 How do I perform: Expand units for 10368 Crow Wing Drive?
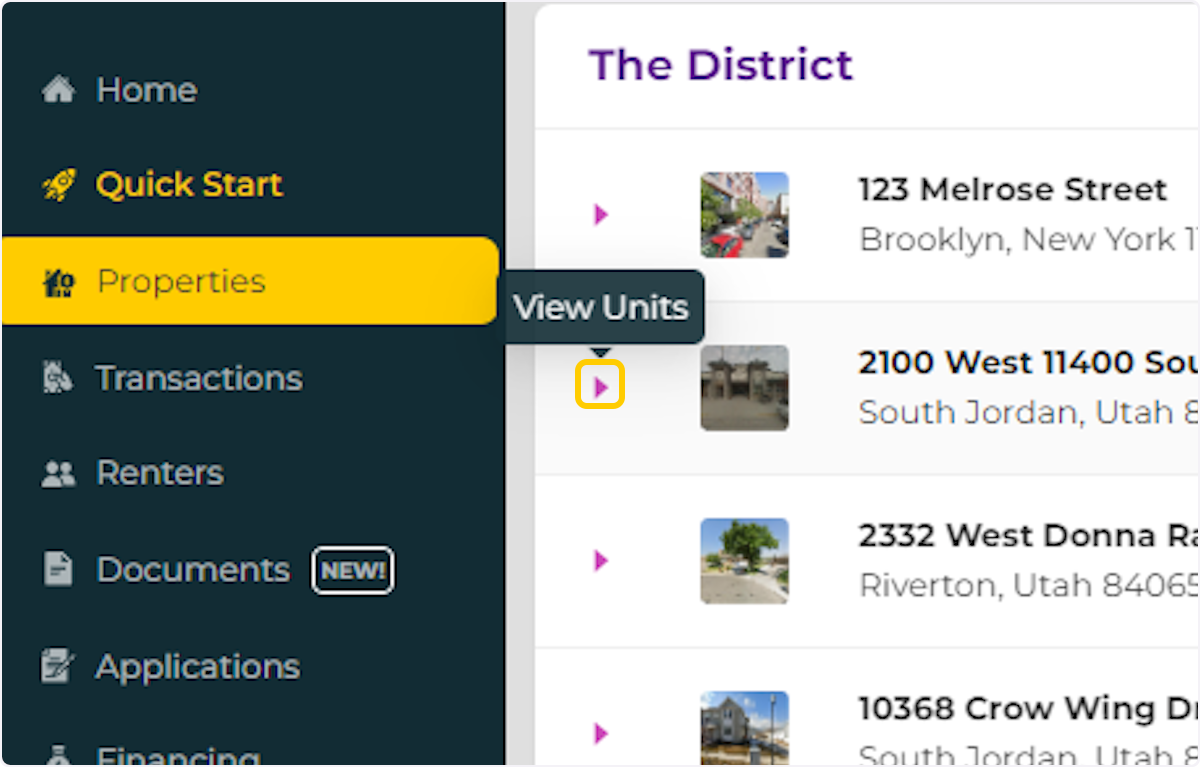[x=600, y=733]
